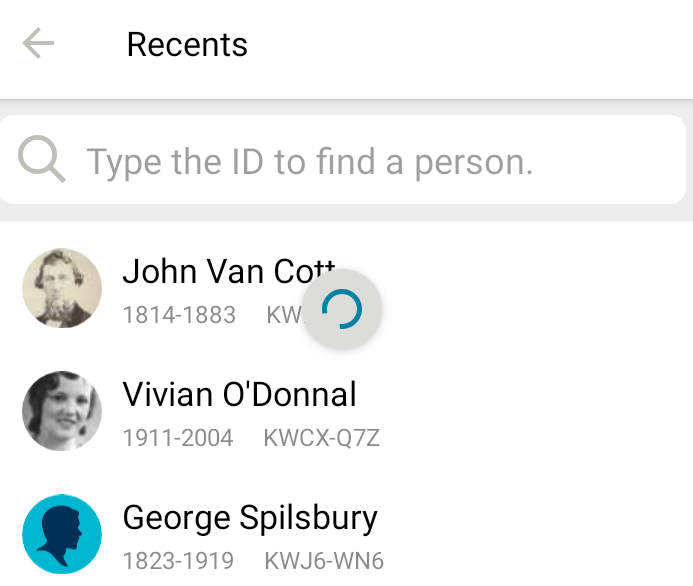Click the magnifying glass search icon
This screenshot has width=693, height=586.
coord(42,160)
